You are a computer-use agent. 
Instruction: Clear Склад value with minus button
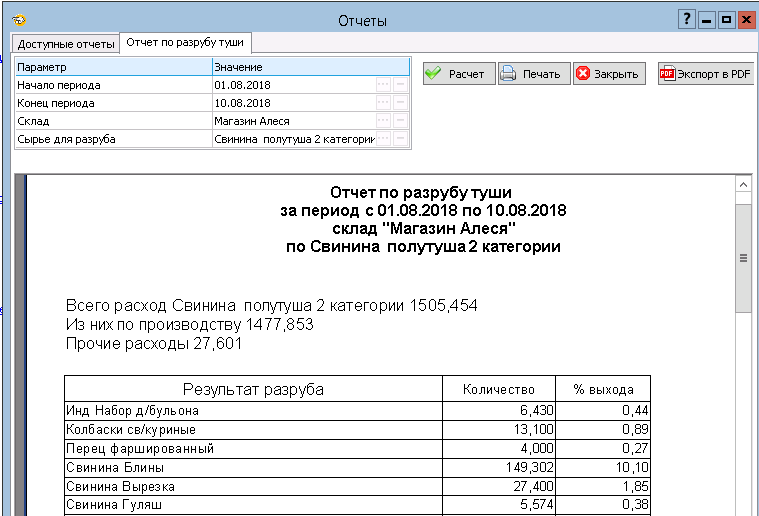point(401,121)
